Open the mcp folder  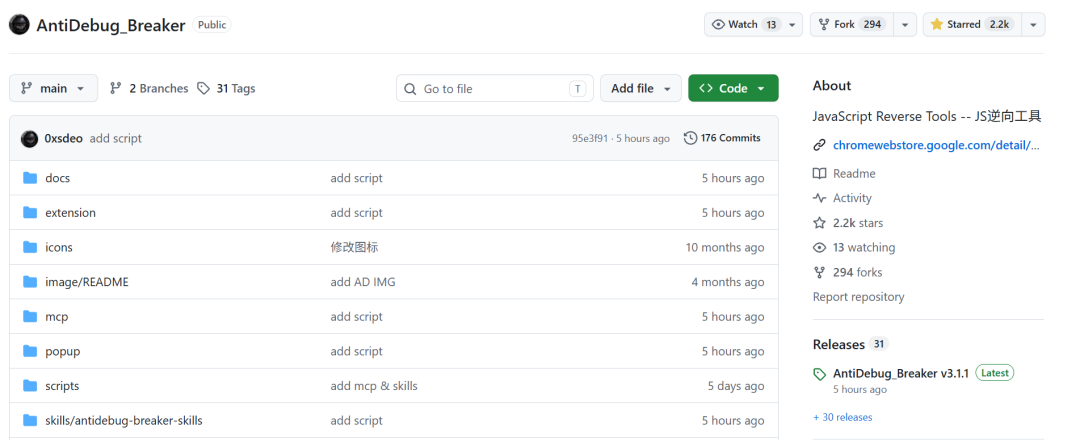click(56, 317)
